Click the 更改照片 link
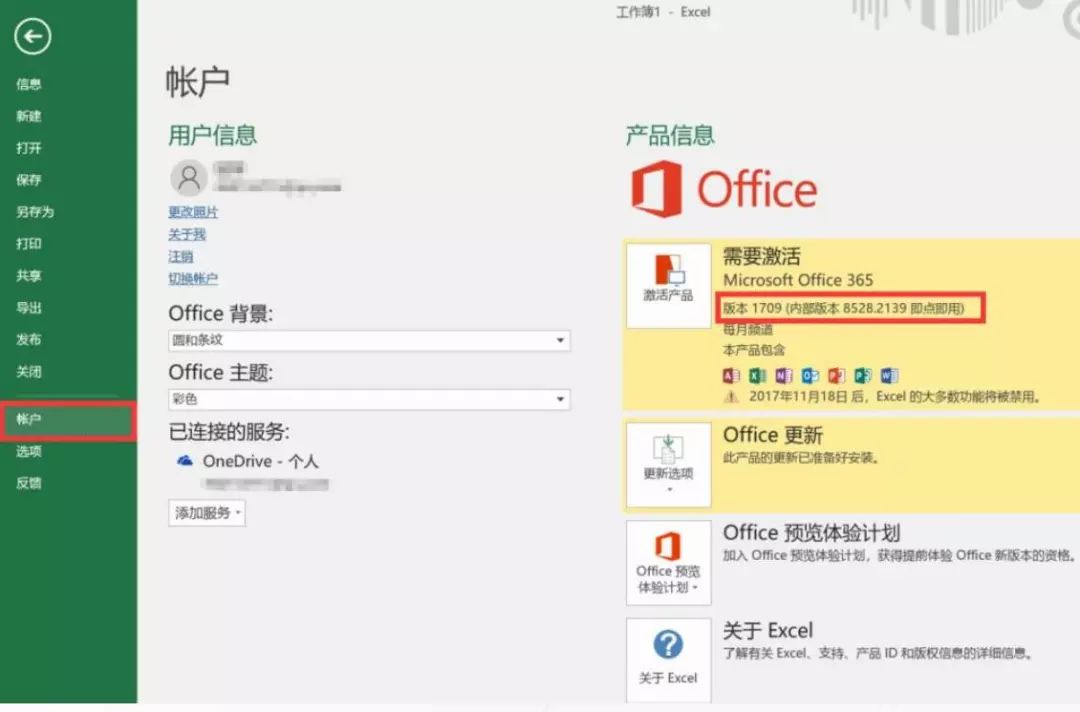This screenshot has height=712, width=1080. [x=193, y=212]
